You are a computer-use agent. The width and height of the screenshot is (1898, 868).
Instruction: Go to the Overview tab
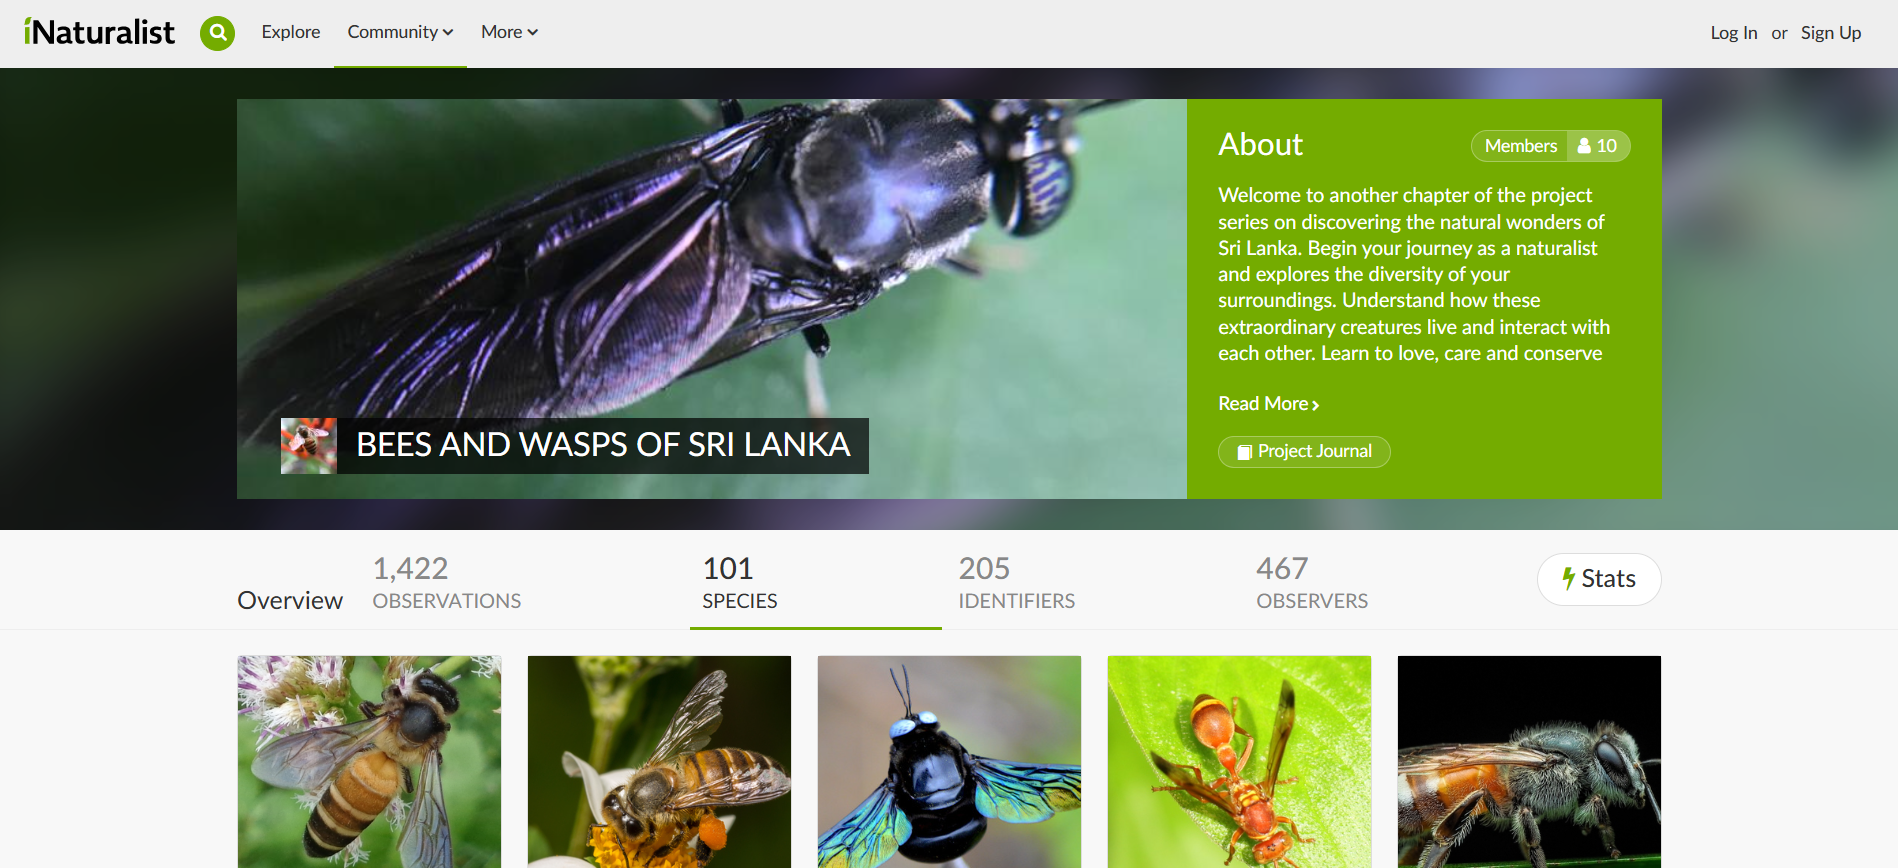click(290, 600)
